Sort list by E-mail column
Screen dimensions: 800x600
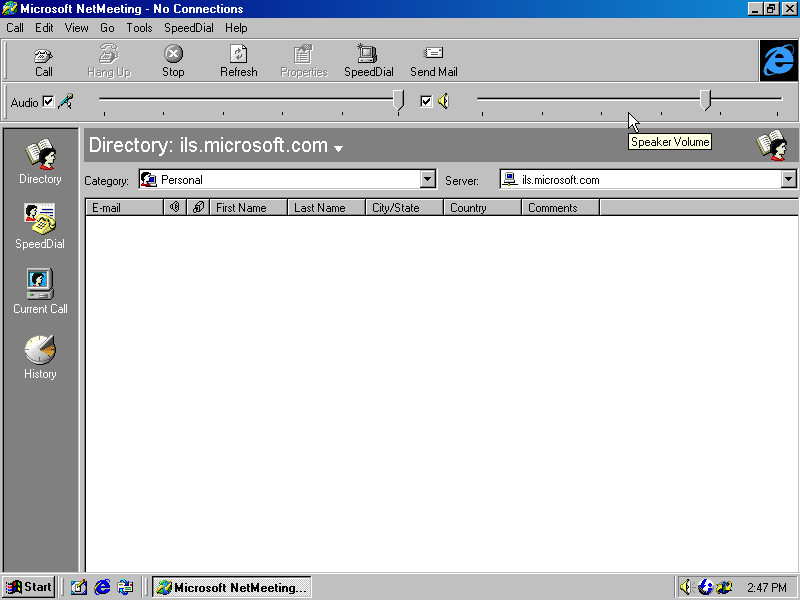(x=124, y=207)
